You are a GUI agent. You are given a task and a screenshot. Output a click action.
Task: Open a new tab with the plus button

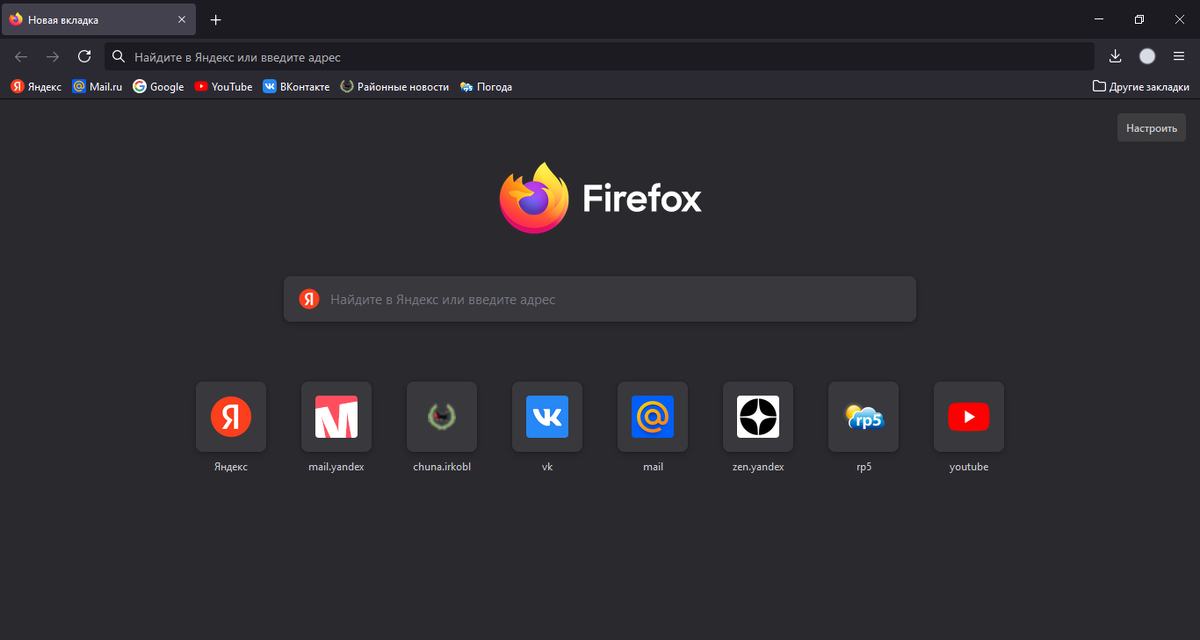pos(214,19)
